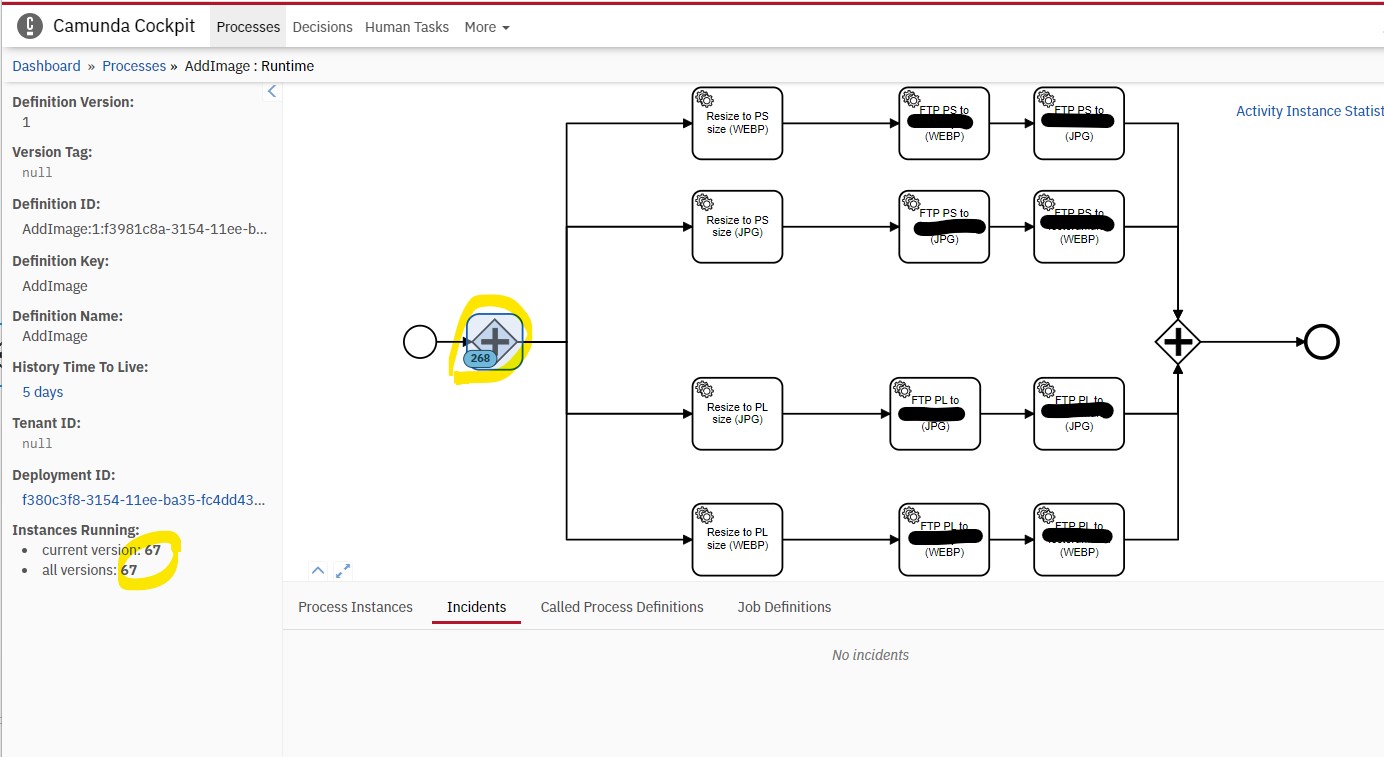Click the Definition Name value AddImage
The height and width of the screenshot is (757, 1384).
click(55, 336)
